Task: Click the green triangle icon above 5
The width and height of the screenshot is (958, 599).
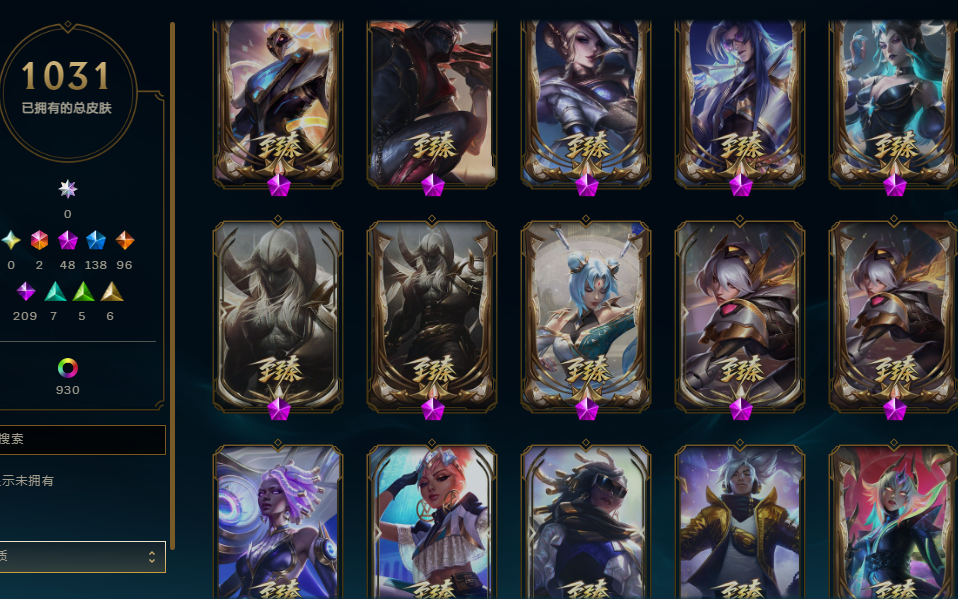Action: point(83,292)
